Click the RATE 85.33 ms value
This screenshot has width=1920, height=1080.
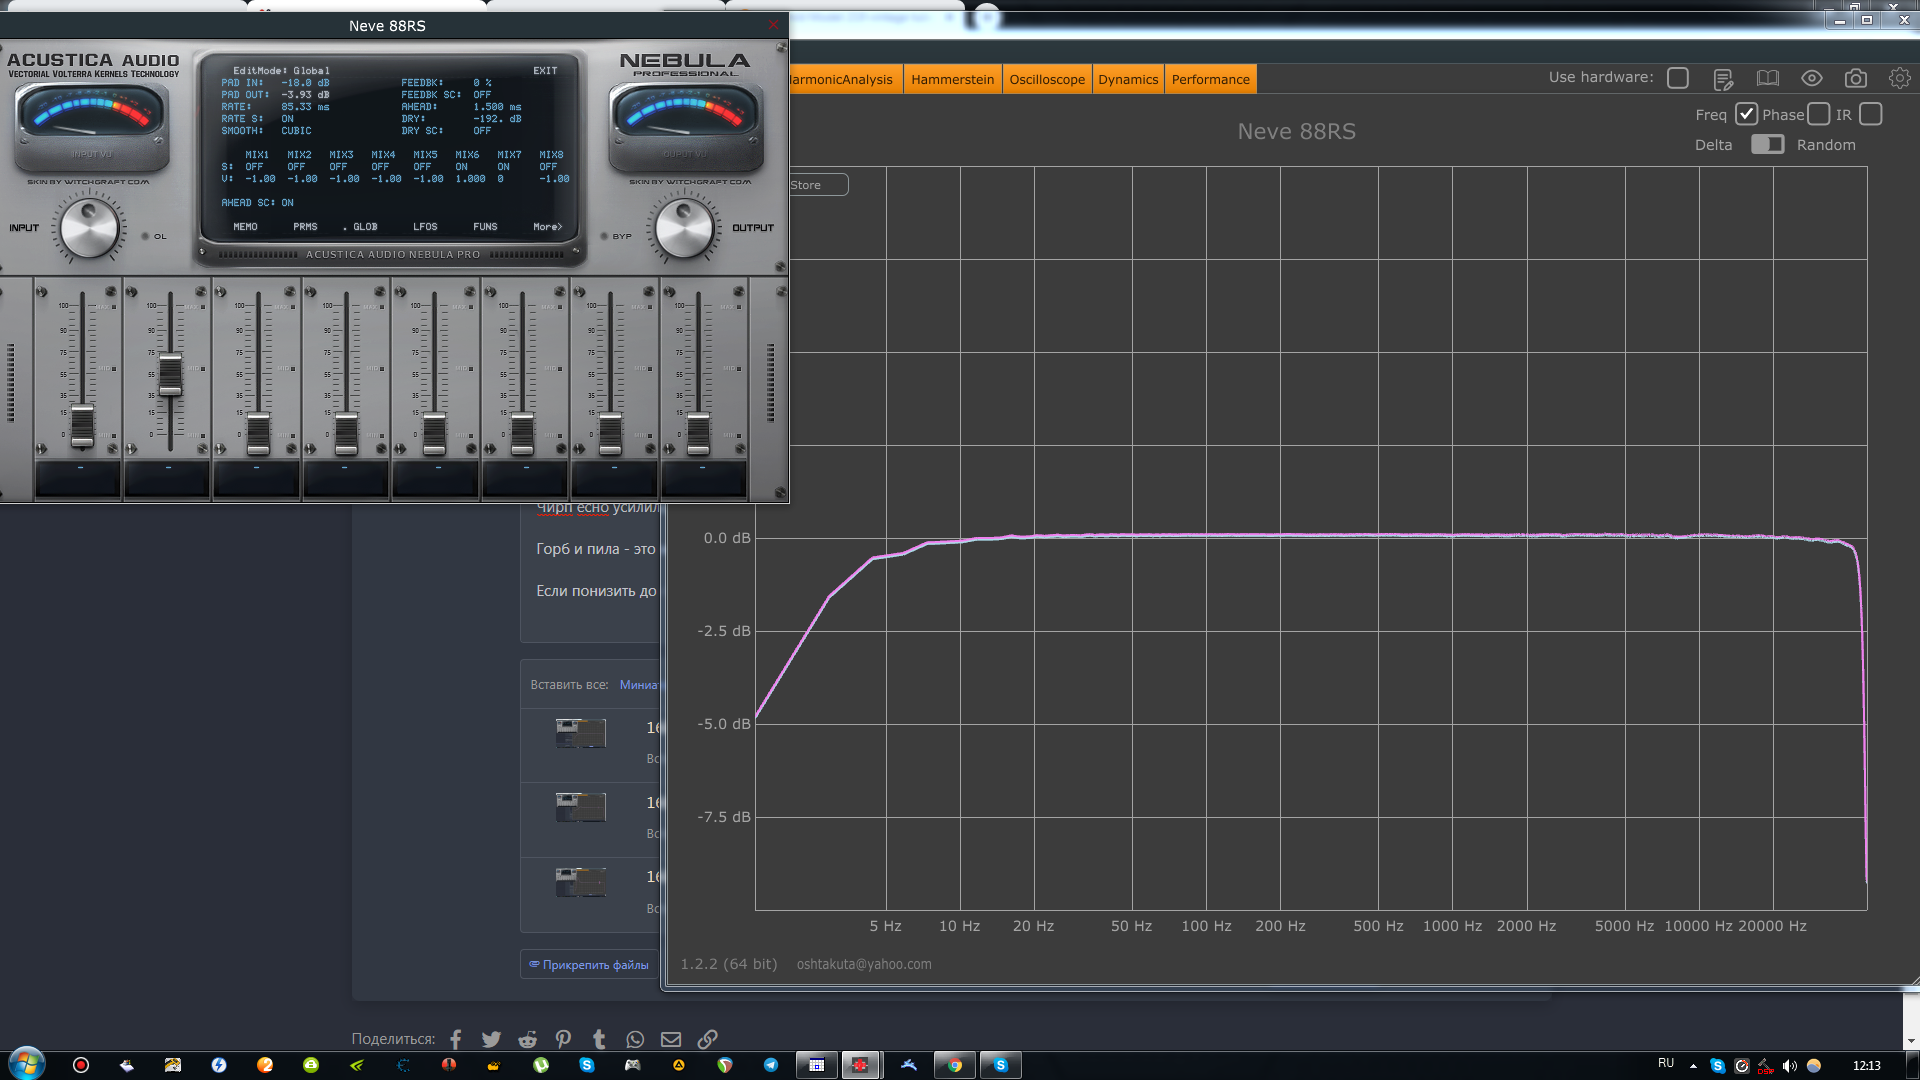(x=305, y=107)
